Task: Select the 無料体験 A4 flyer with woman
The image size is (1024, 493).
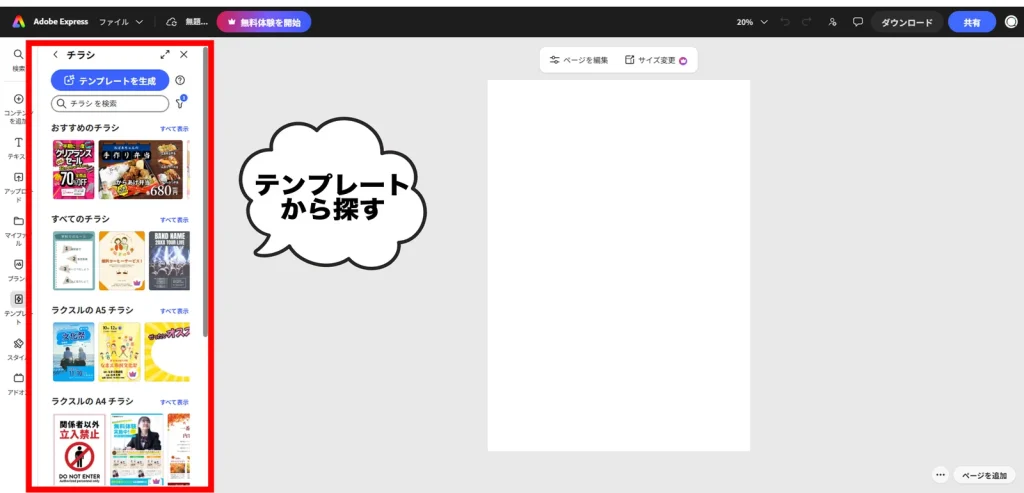Action: coord(136,449)
